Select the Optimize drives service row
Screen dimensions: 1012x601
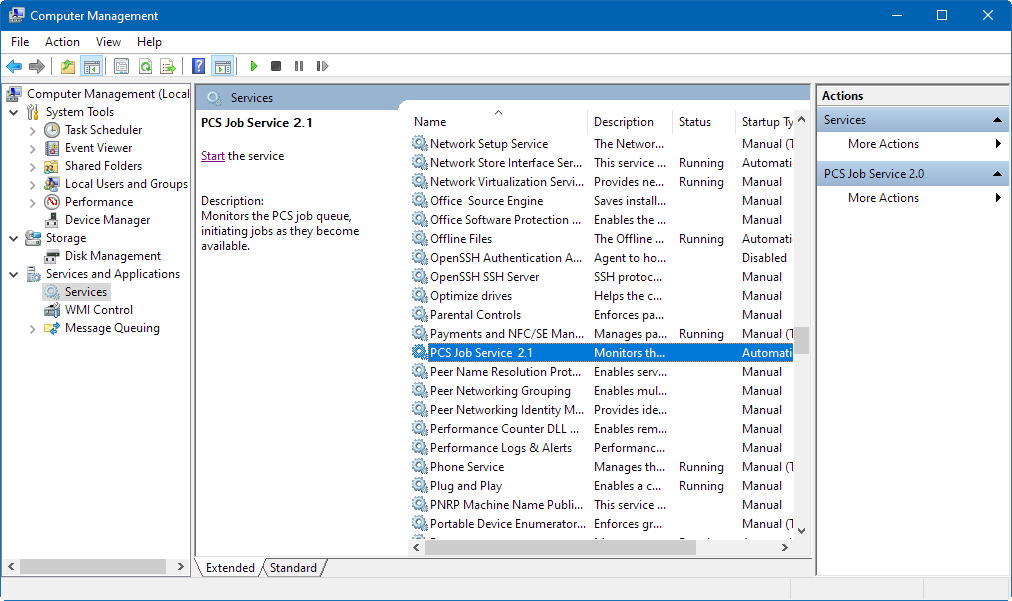point(602,296)
